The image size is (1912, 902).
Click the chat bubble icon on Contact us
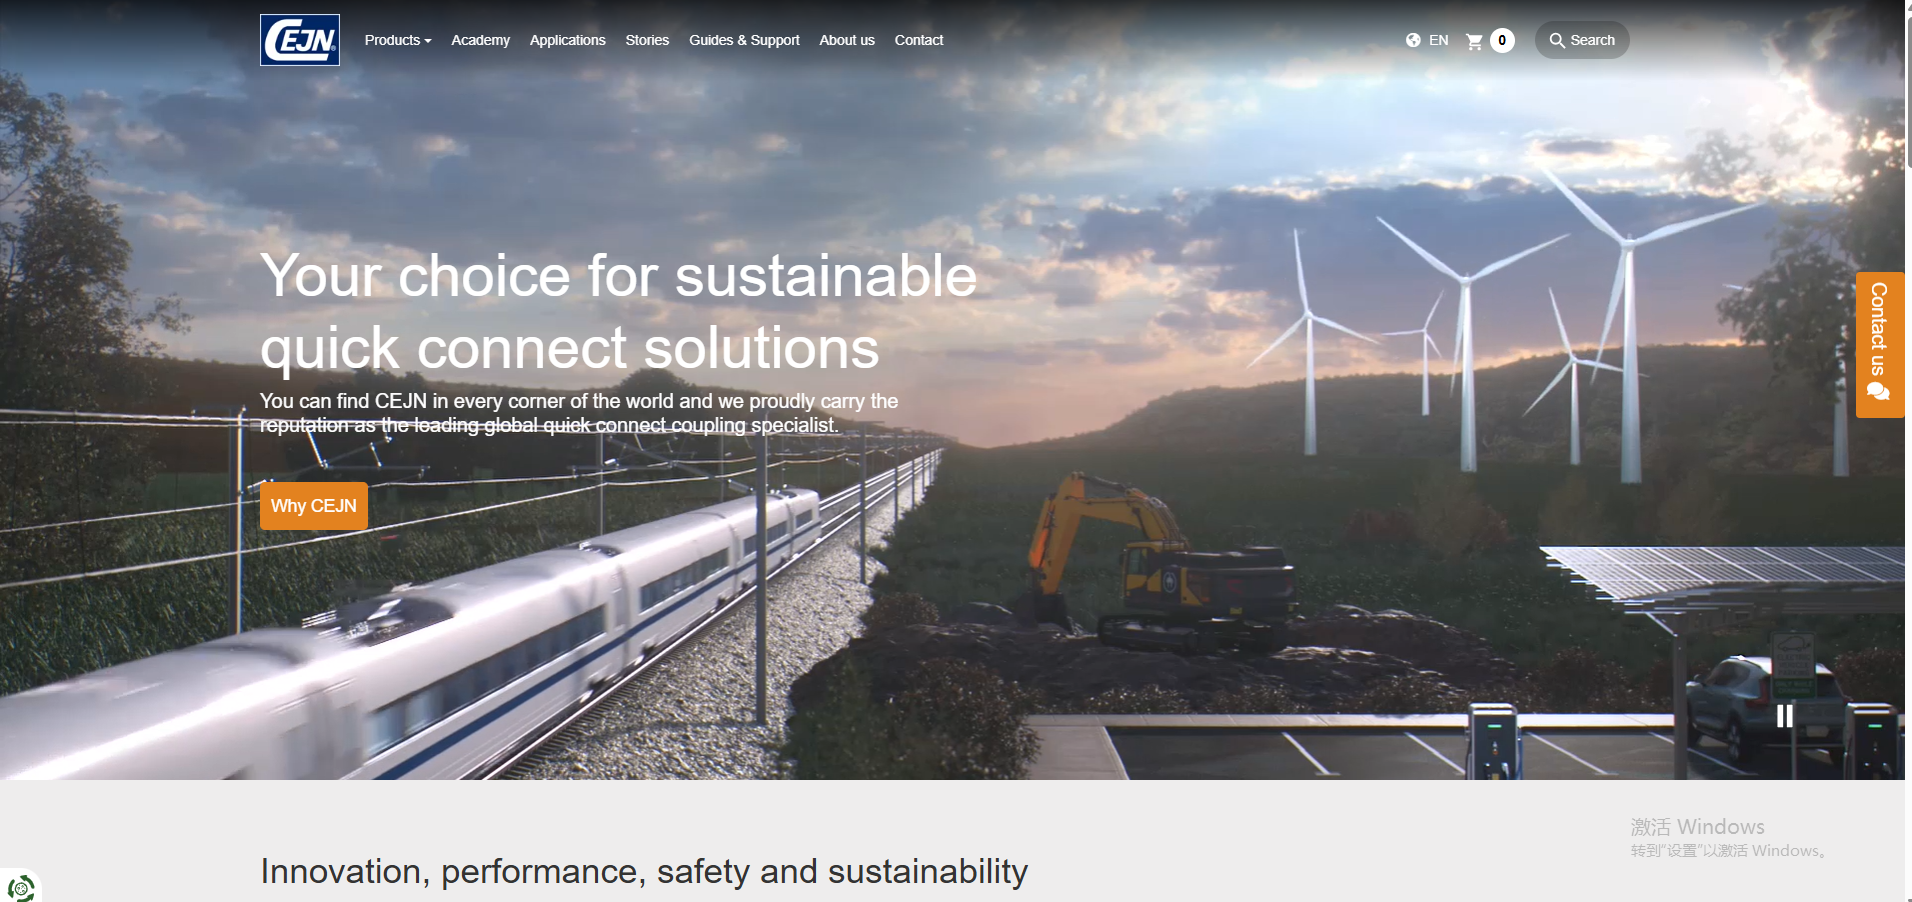1879,391
